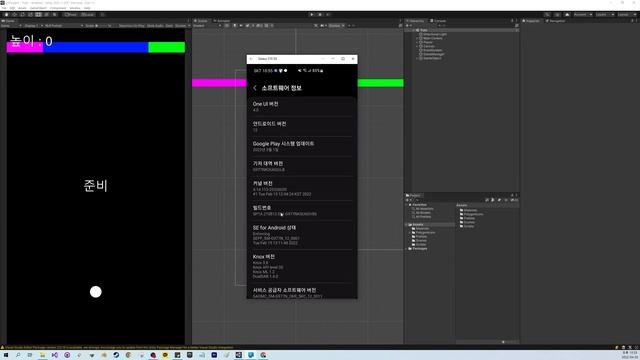Open the File menu
Image resolution: width=640 pixels, height=360 pixels.
pyautogui.click(x=4, y=8)
